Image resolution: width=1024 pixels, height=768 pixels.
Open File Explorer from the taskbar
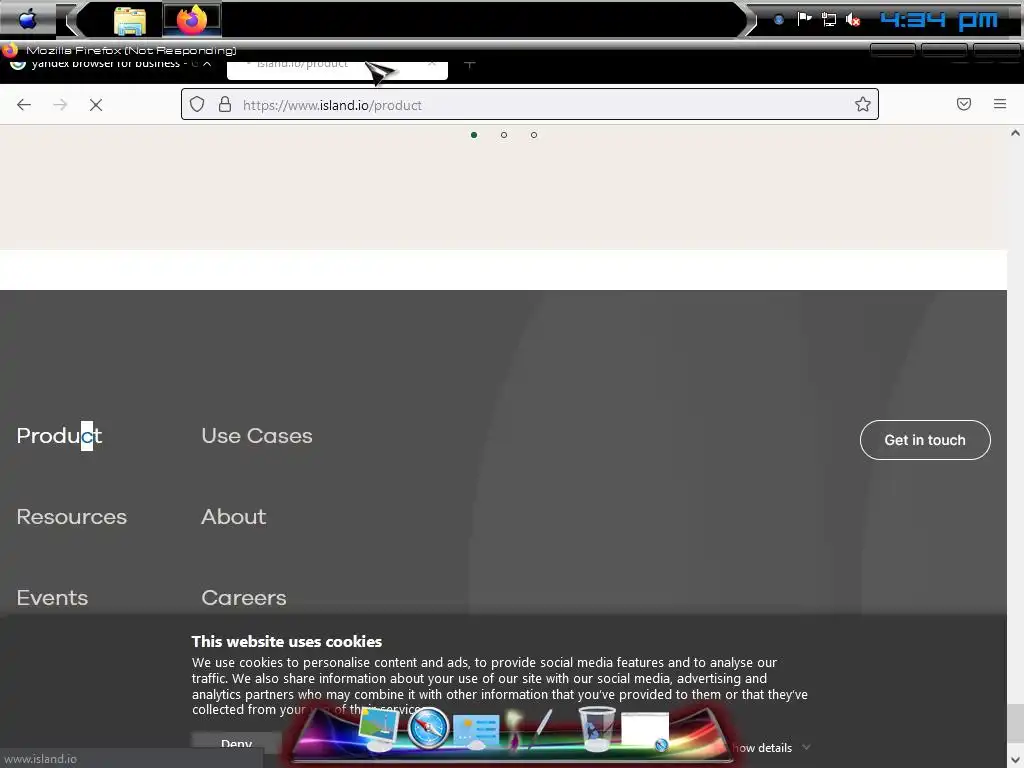(x=129, y=21)
